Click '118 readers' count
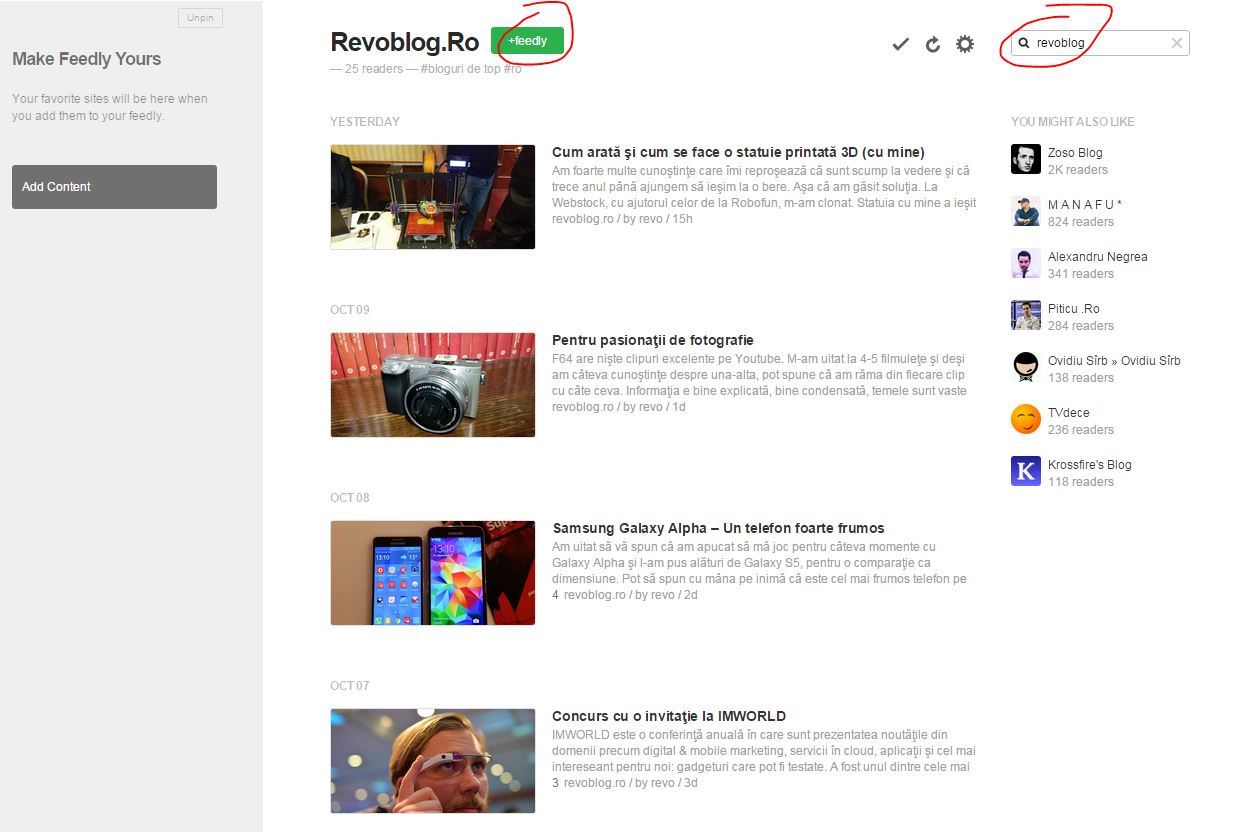This screenshot has height=832, width=1255. click(x=1081, y=482)
